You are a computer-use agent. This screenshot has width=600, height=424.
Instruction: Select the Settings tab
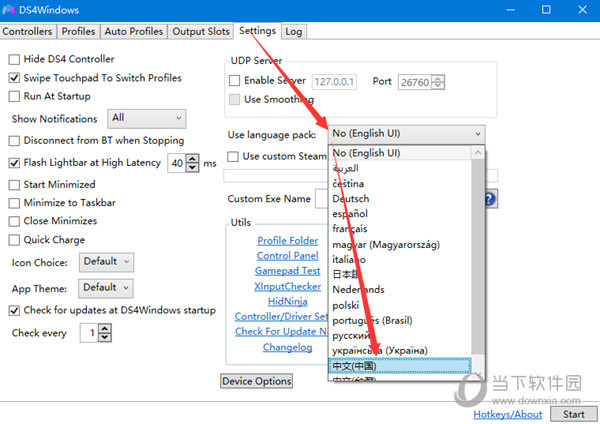[258, 31]
